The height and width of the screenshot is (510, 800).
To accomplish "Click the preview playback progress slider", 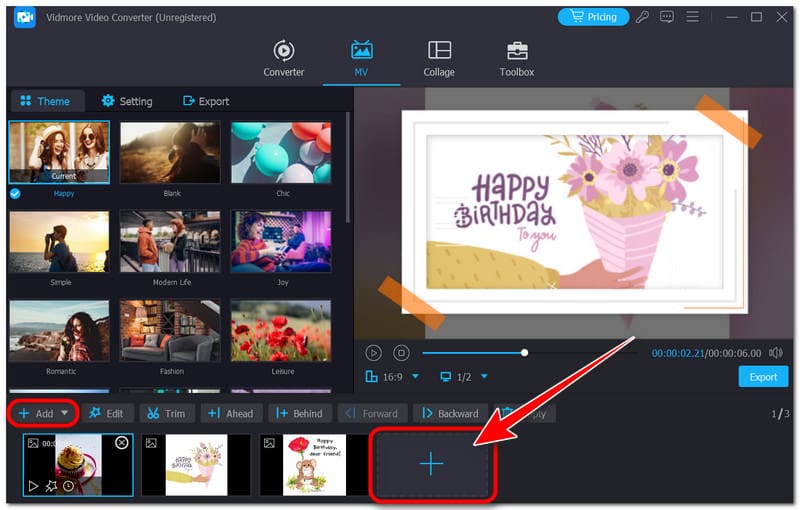I will pos(524,353).
